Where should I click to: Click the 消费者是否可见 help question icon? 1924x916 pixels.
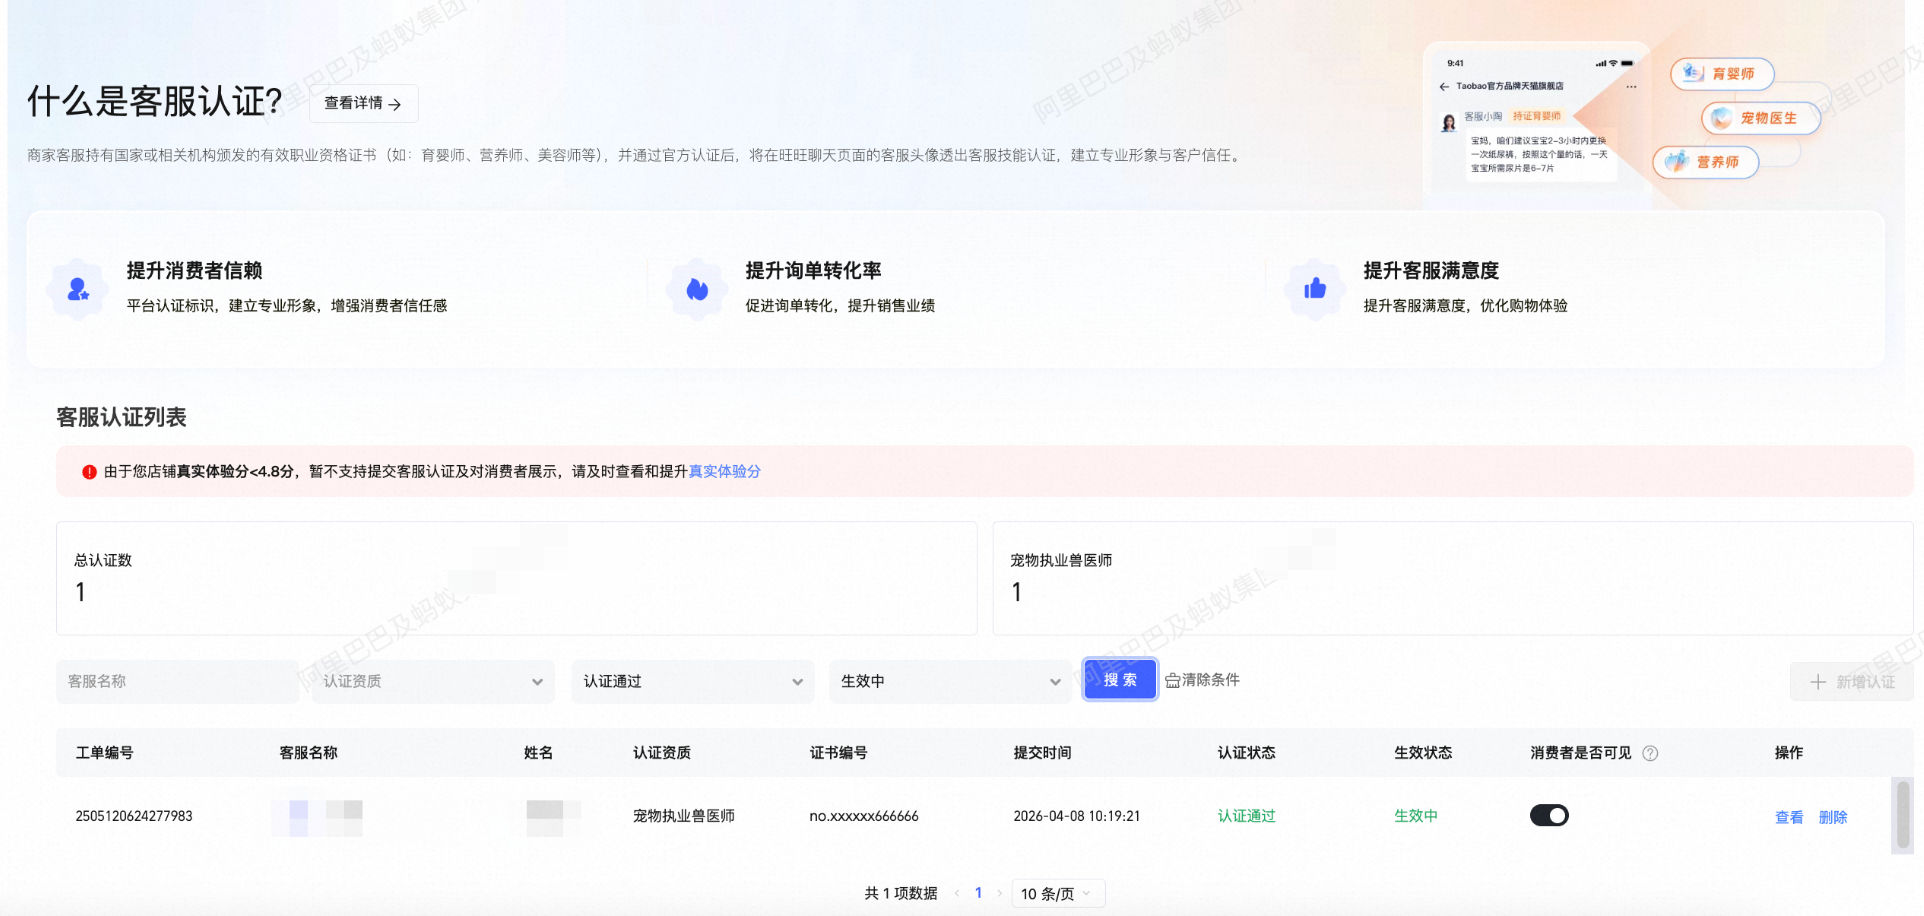1650,753
